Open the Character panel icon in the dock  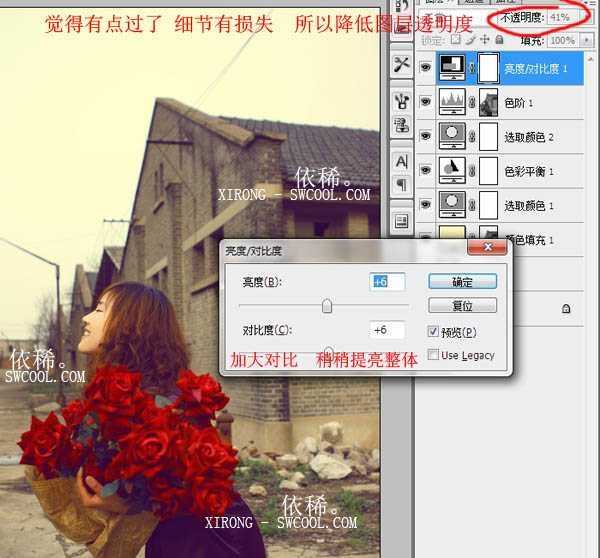coord(402,161)
